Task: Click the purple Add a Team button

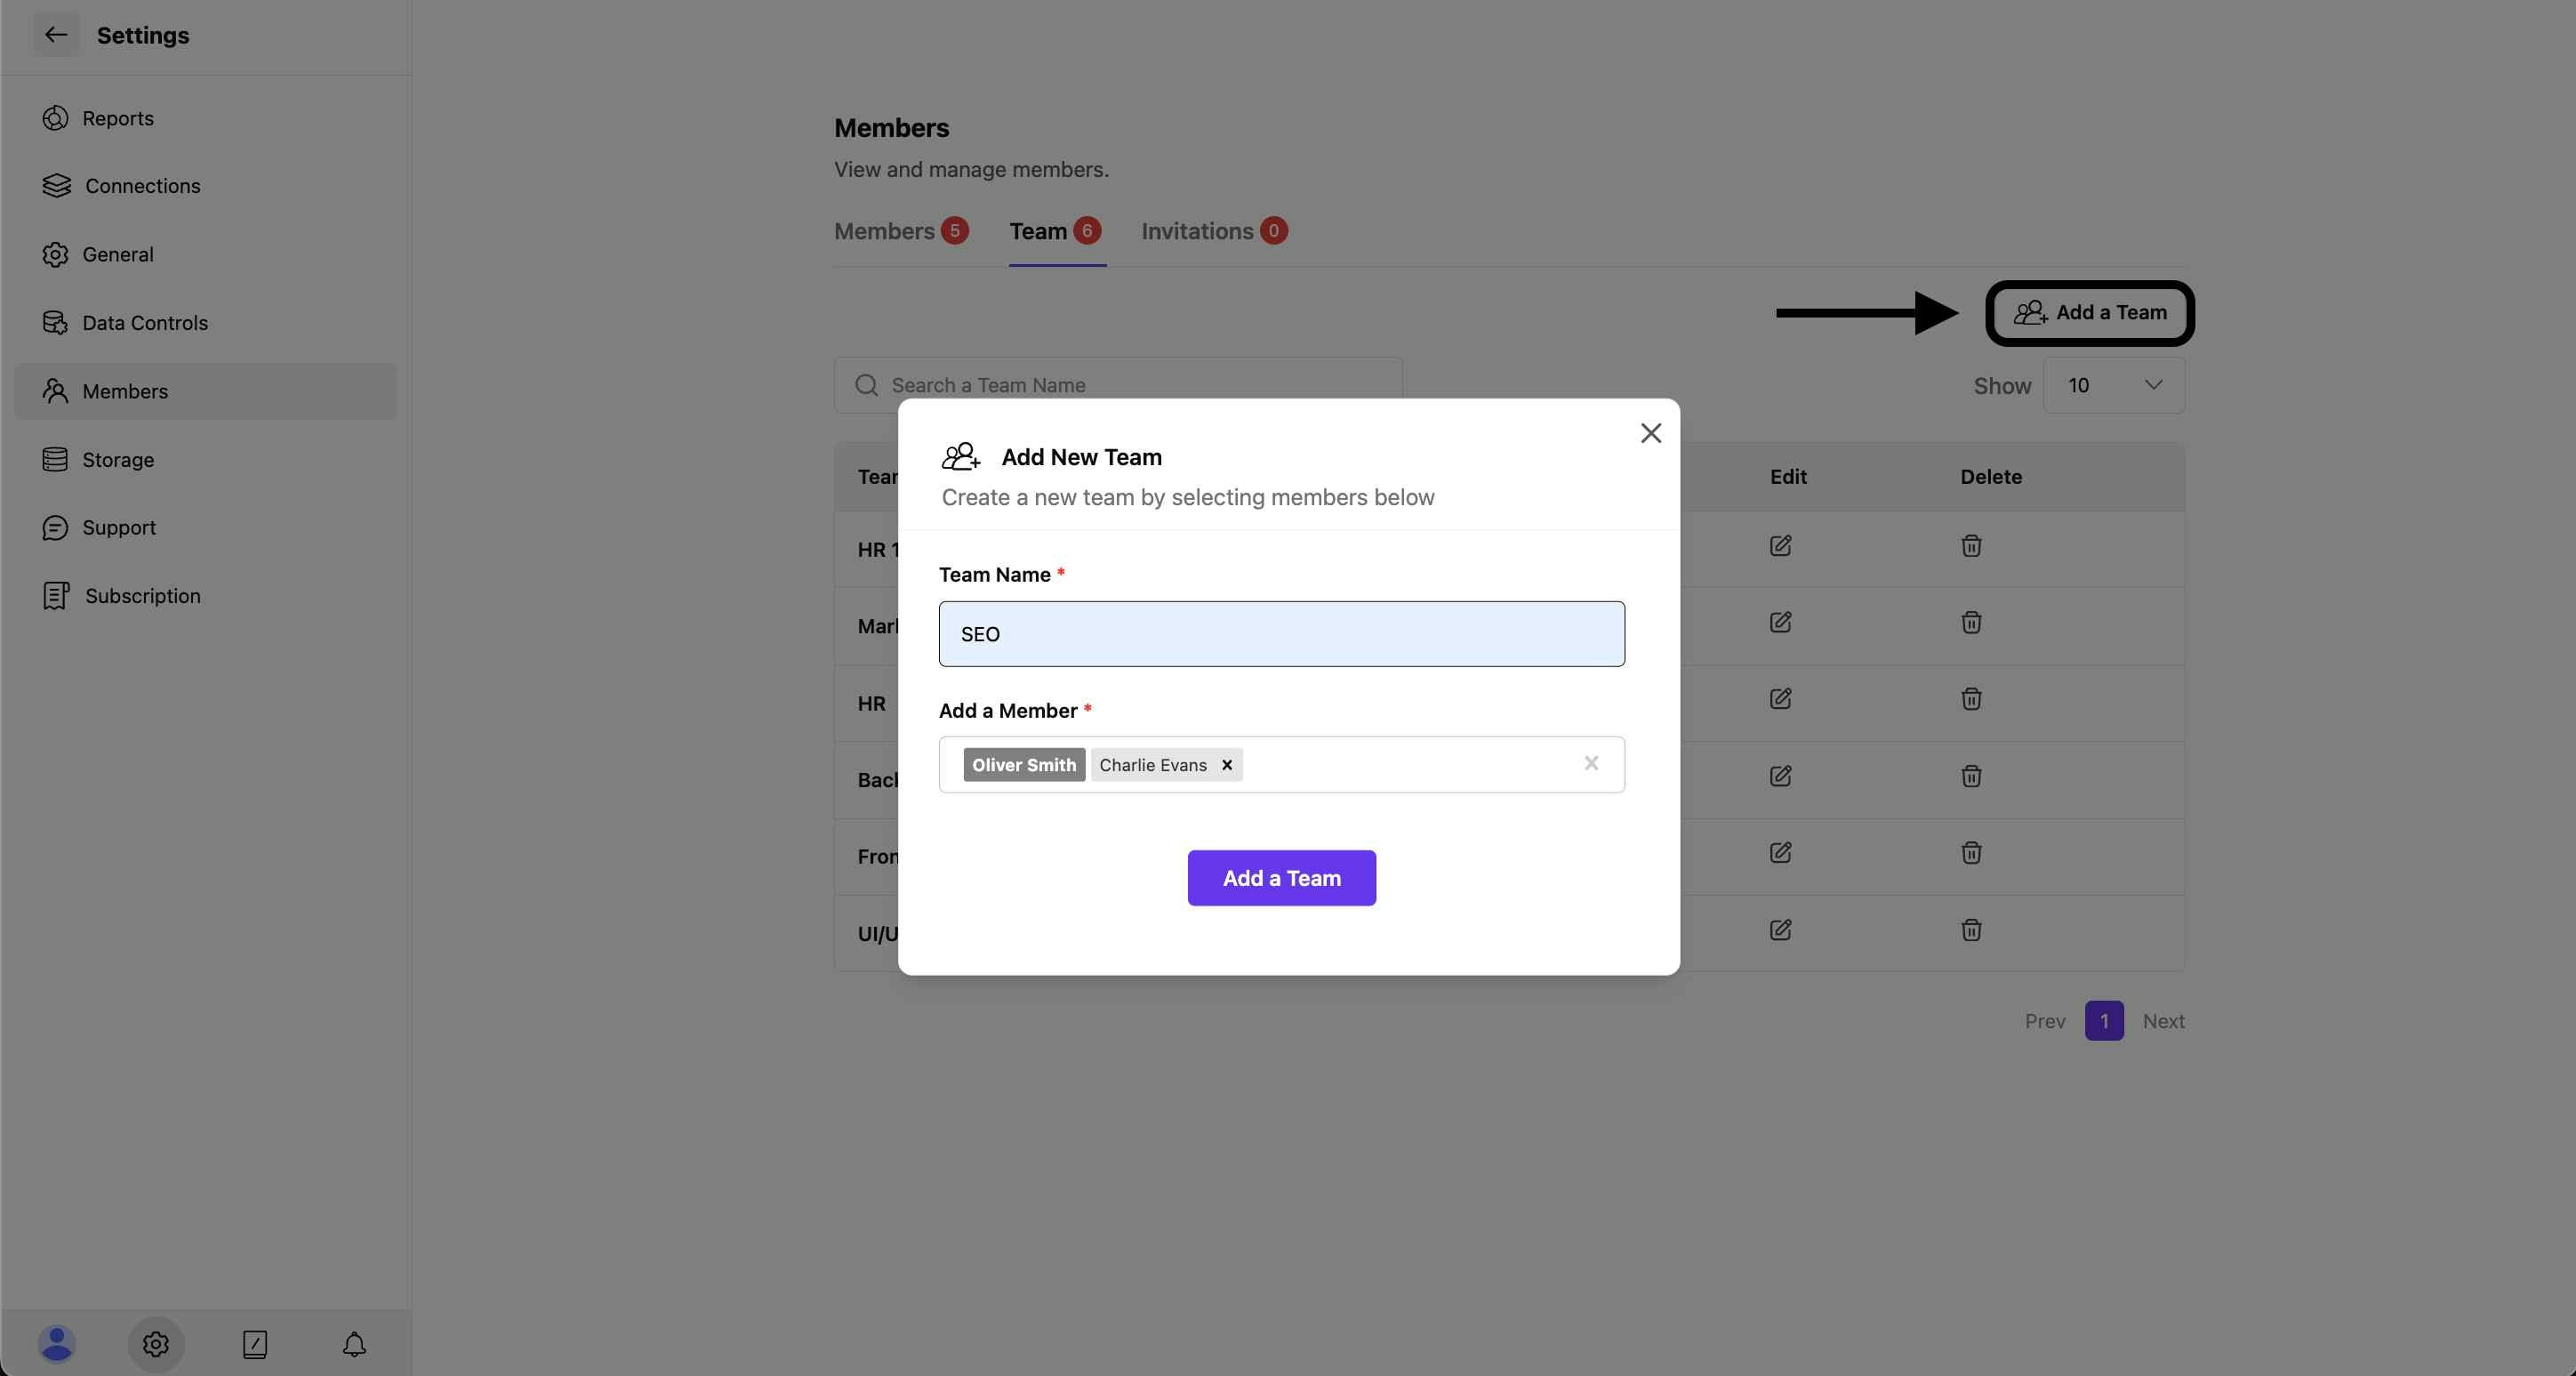Action: [x=1281, y=878]
